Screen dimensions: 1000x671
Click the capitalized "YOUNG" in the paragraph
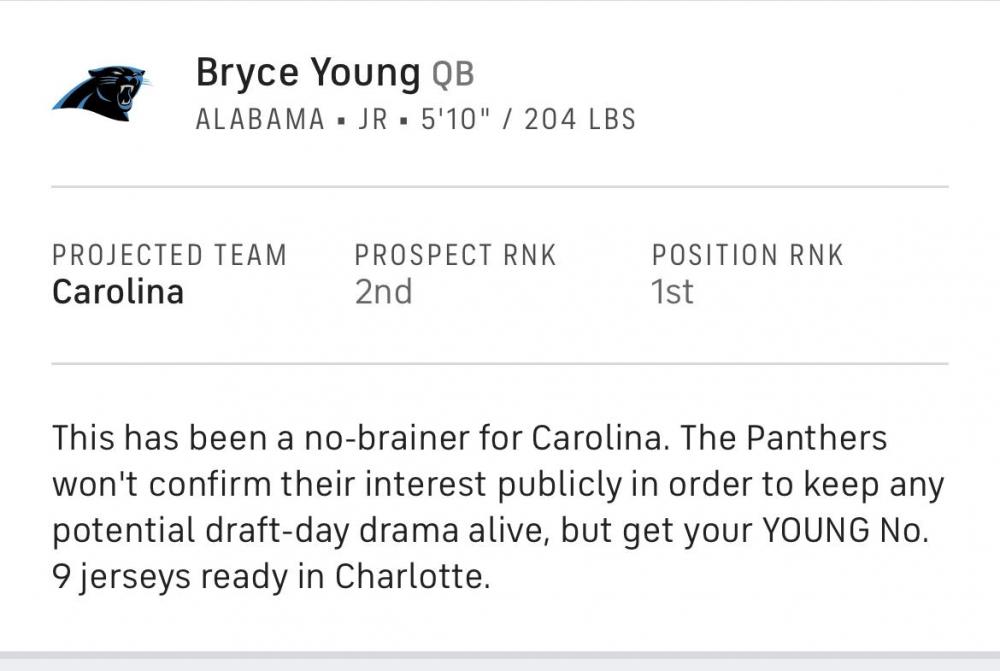[x=816, y=531]
